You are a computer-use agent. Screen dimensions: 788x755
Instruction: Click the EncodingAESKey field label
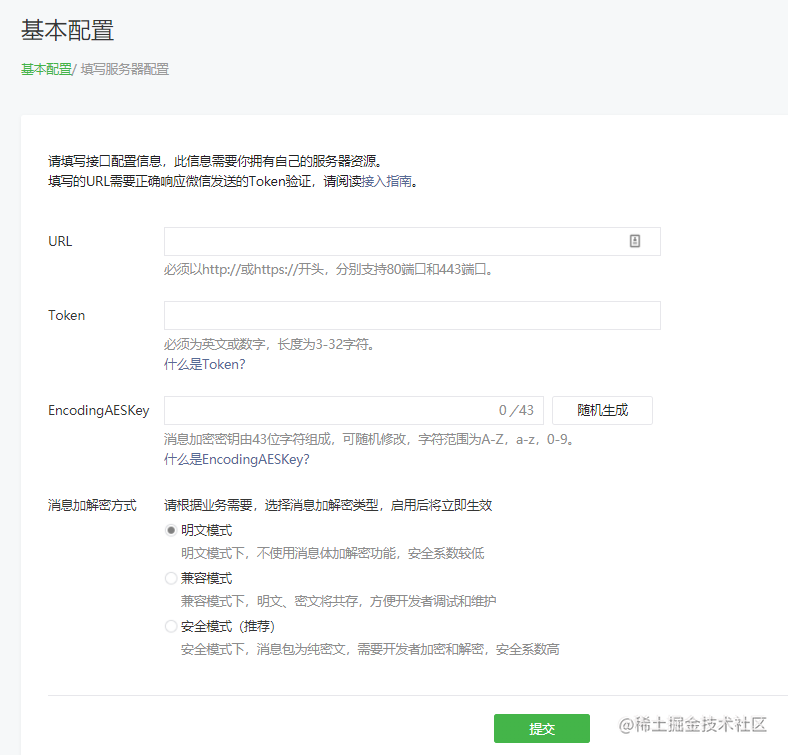(x=98, y=411)
